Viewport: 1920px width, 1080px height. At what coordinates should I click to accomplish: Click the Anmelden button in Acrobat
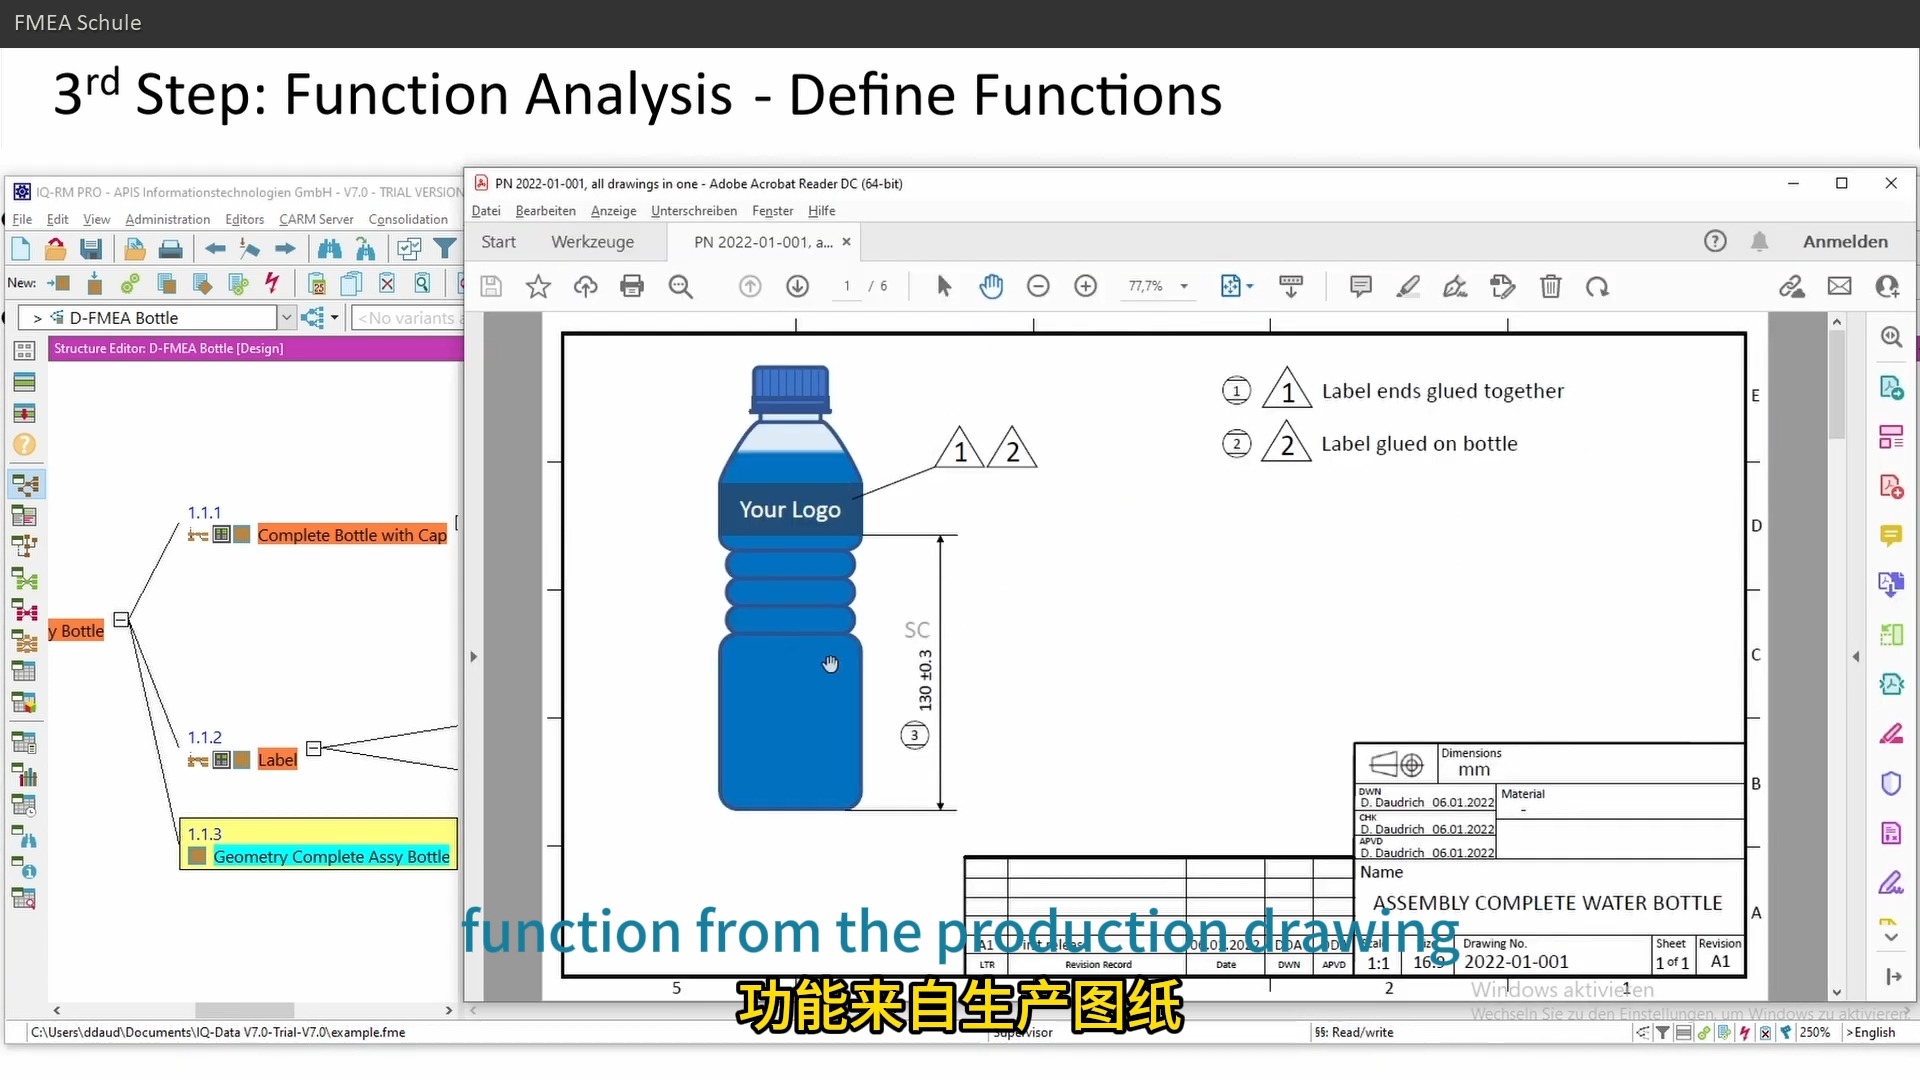click(1845, 241)
